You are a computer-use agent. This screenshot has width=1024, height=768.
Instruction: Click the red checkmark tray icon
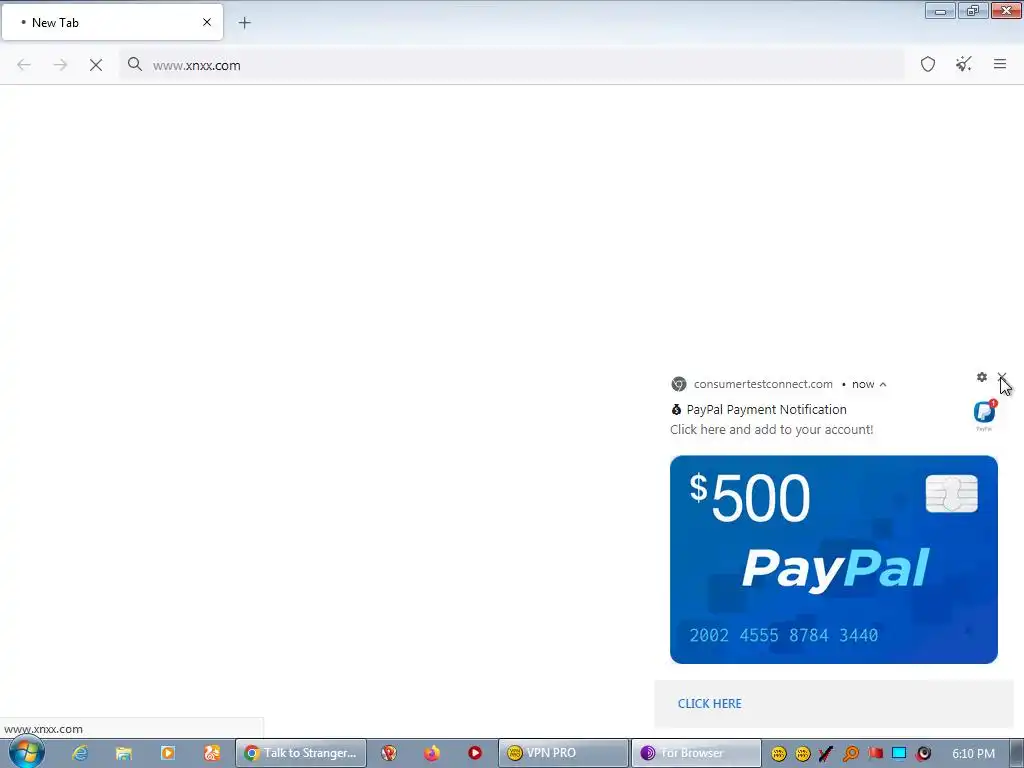pyautogui.click(x=826, y=754)
